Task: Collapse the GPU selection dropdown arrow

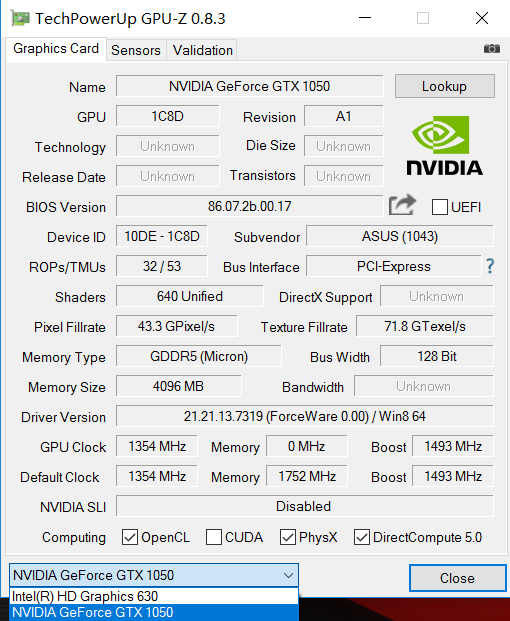Action: (289, 575)
